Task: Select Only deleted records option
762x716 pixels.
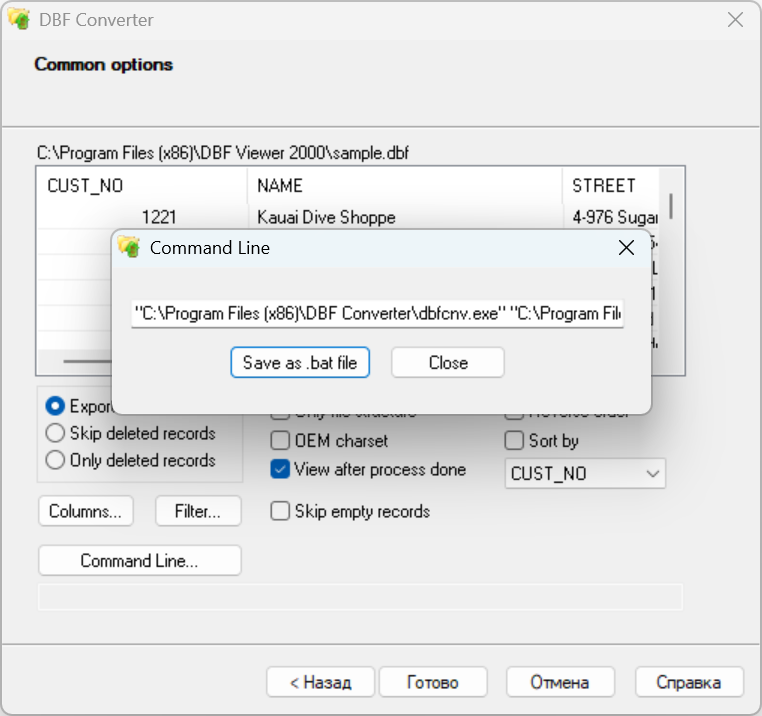Action: coord(56,461)
